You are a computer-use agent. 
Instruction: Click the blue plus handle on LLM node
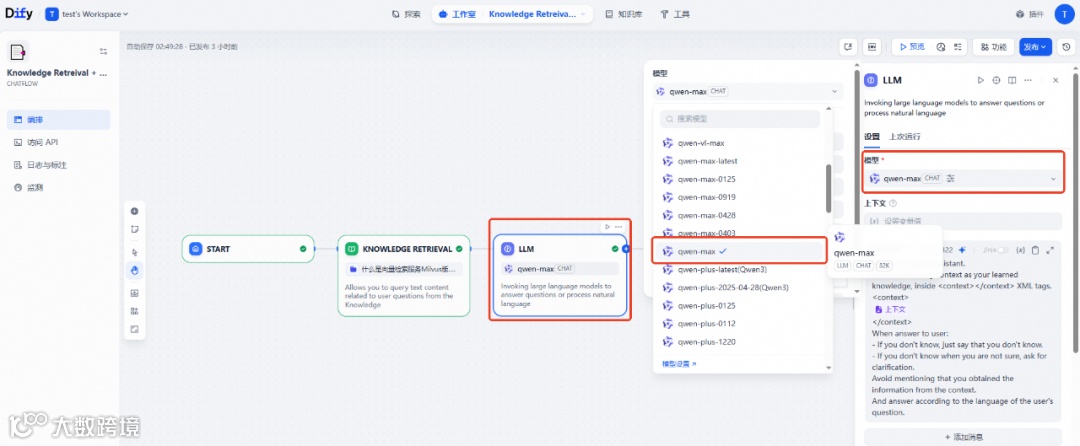click(x=625, y=249)
